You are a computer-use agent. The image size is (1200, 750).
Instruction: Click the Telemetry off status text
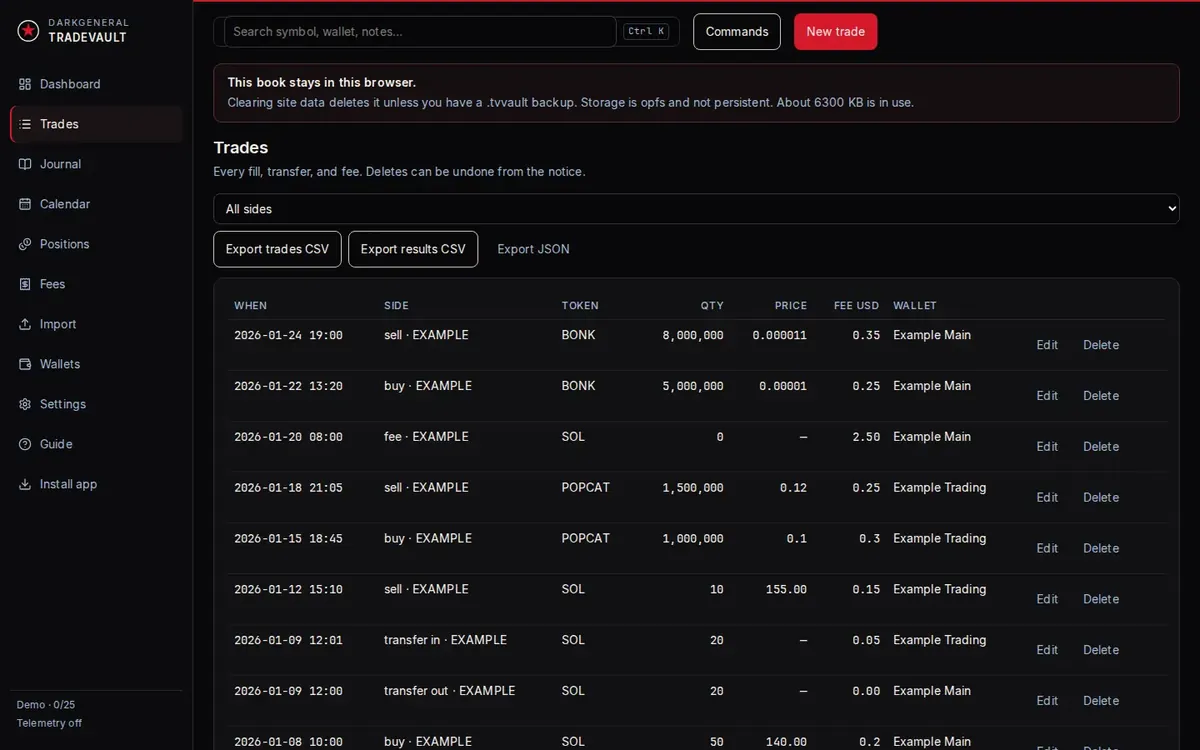pos(50,723)
